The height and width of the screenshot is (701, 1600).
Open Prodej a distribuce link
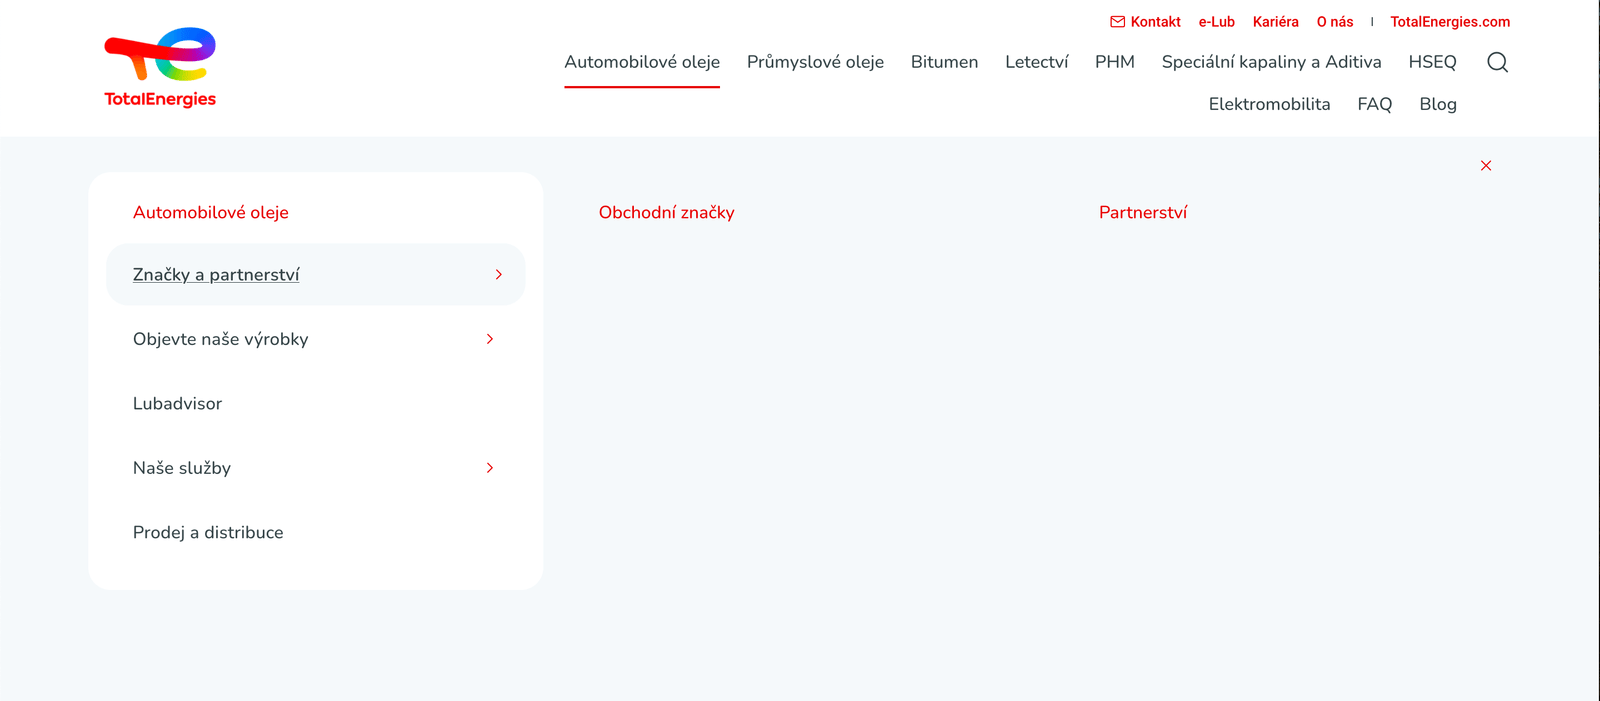coord(208,533)
